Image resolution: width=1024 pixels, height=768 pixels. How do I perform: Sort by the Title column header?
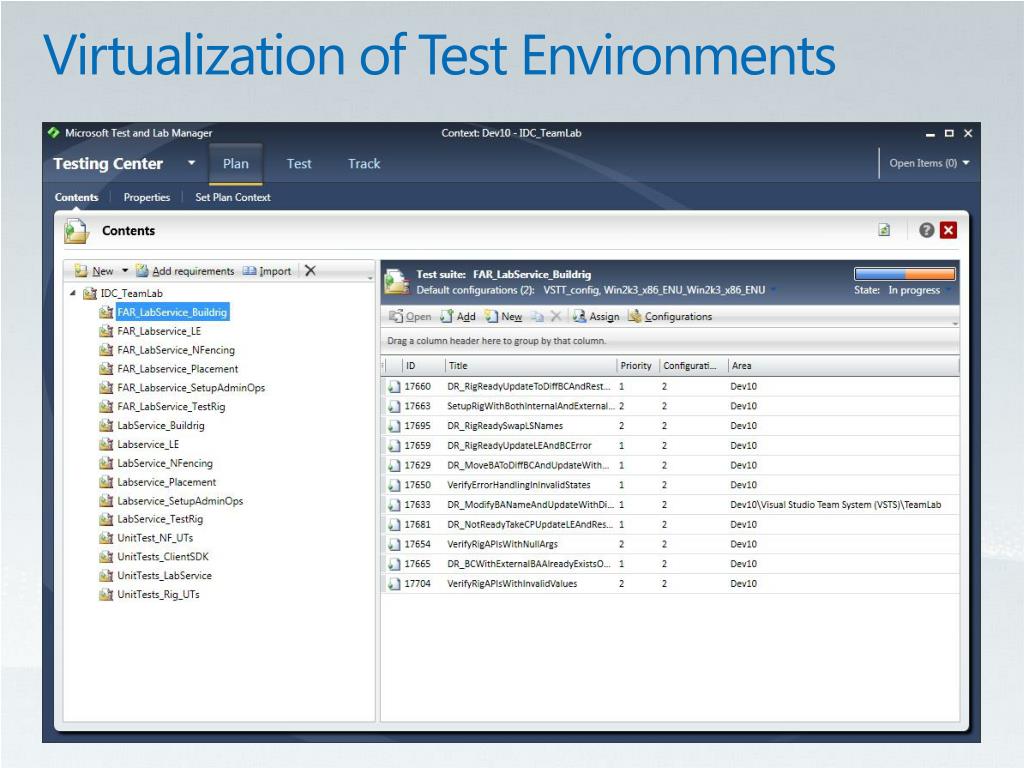(531, 366)
